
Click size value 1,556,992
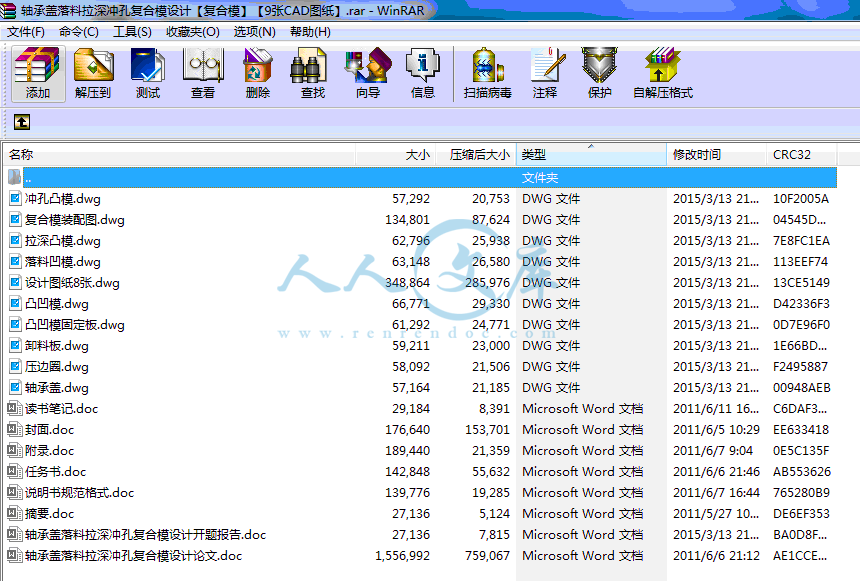403,556
